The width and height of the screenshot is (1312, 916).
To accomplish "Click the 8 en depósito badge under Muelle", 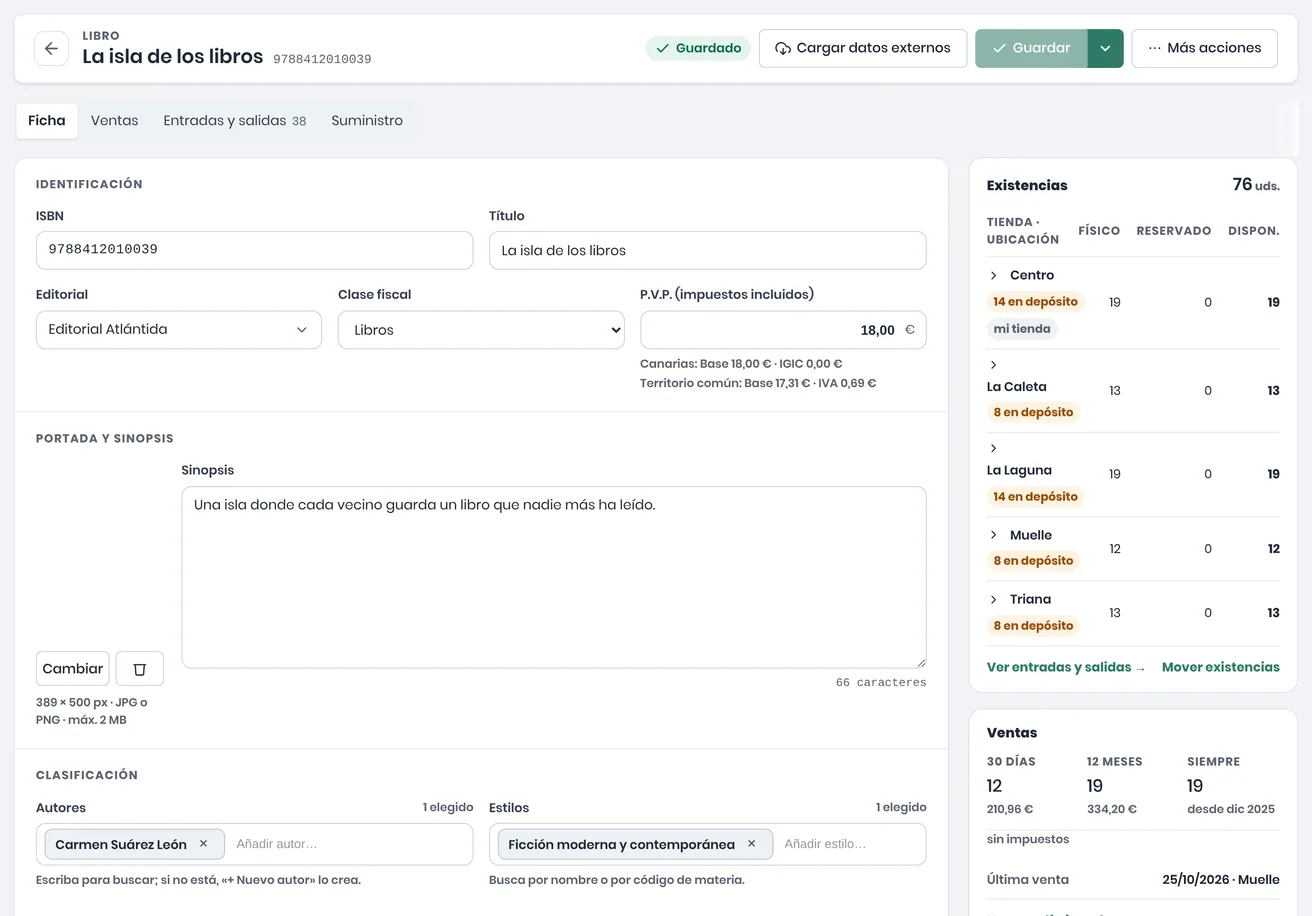I will (1033, 560).
